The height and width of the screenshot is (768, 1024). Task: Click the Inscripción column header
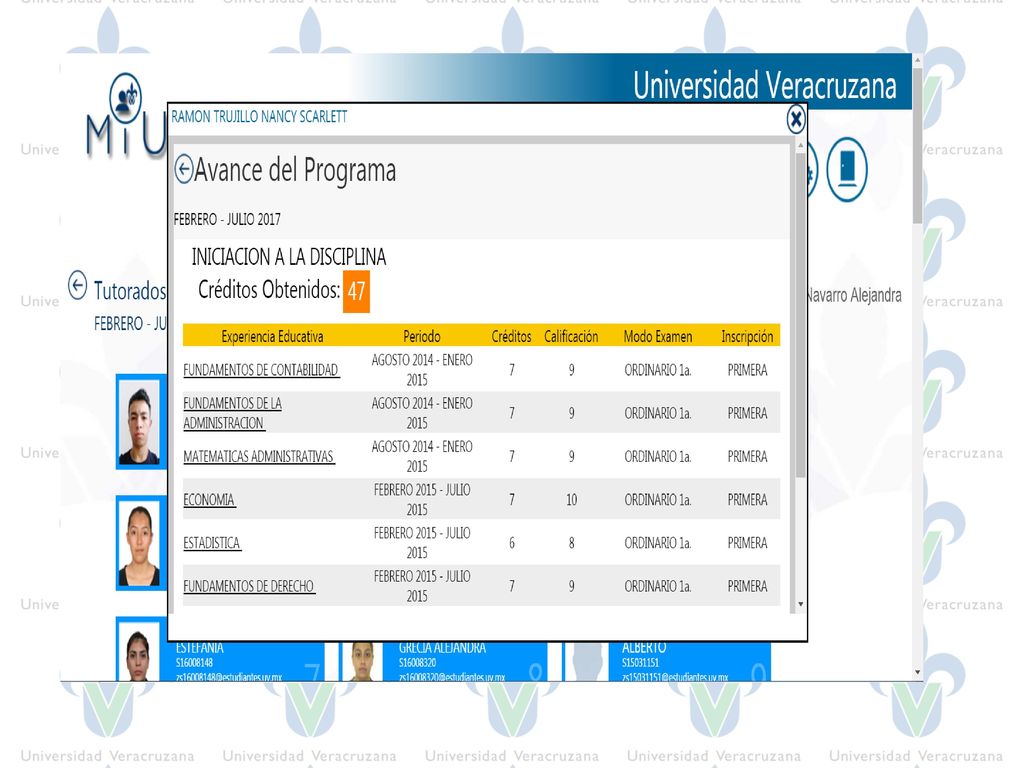pos(747,336)
